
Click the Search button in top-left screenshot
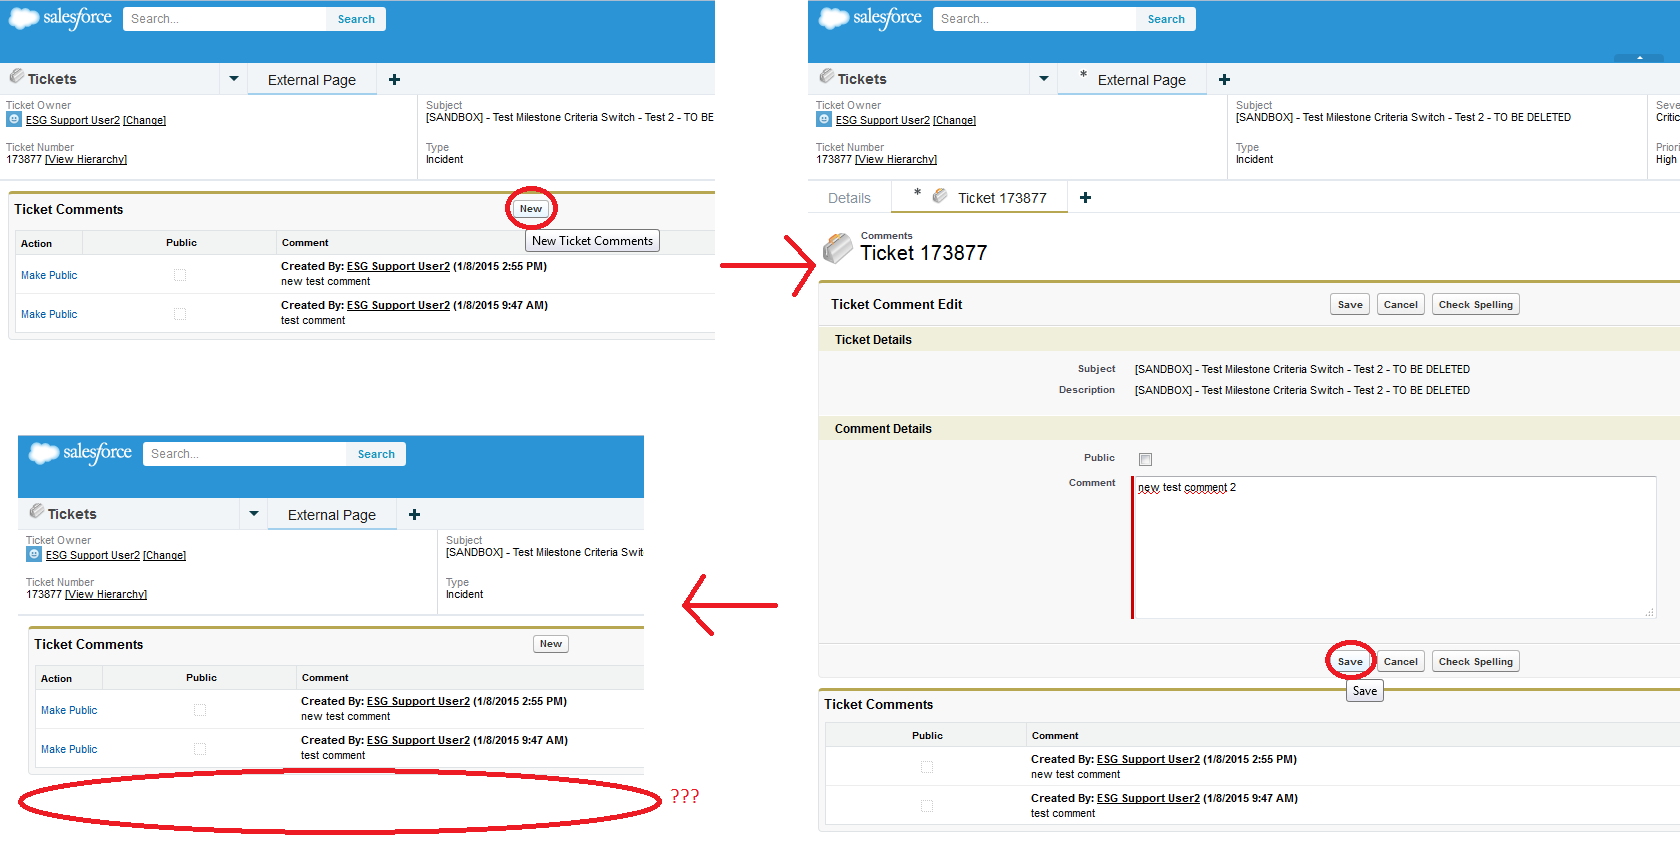tap(356, 19)
